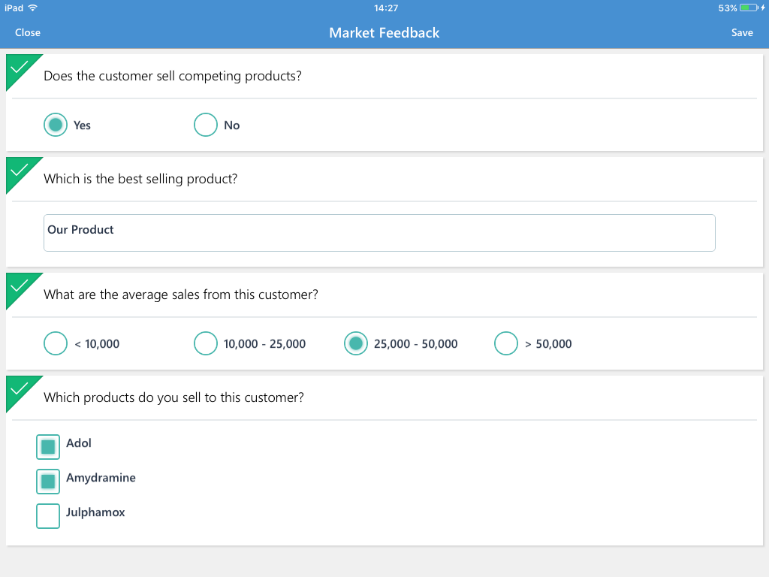The image size is (769, 577).
Task: Tap the Wi-Fi icon in status bar
Action: [33, 8]
